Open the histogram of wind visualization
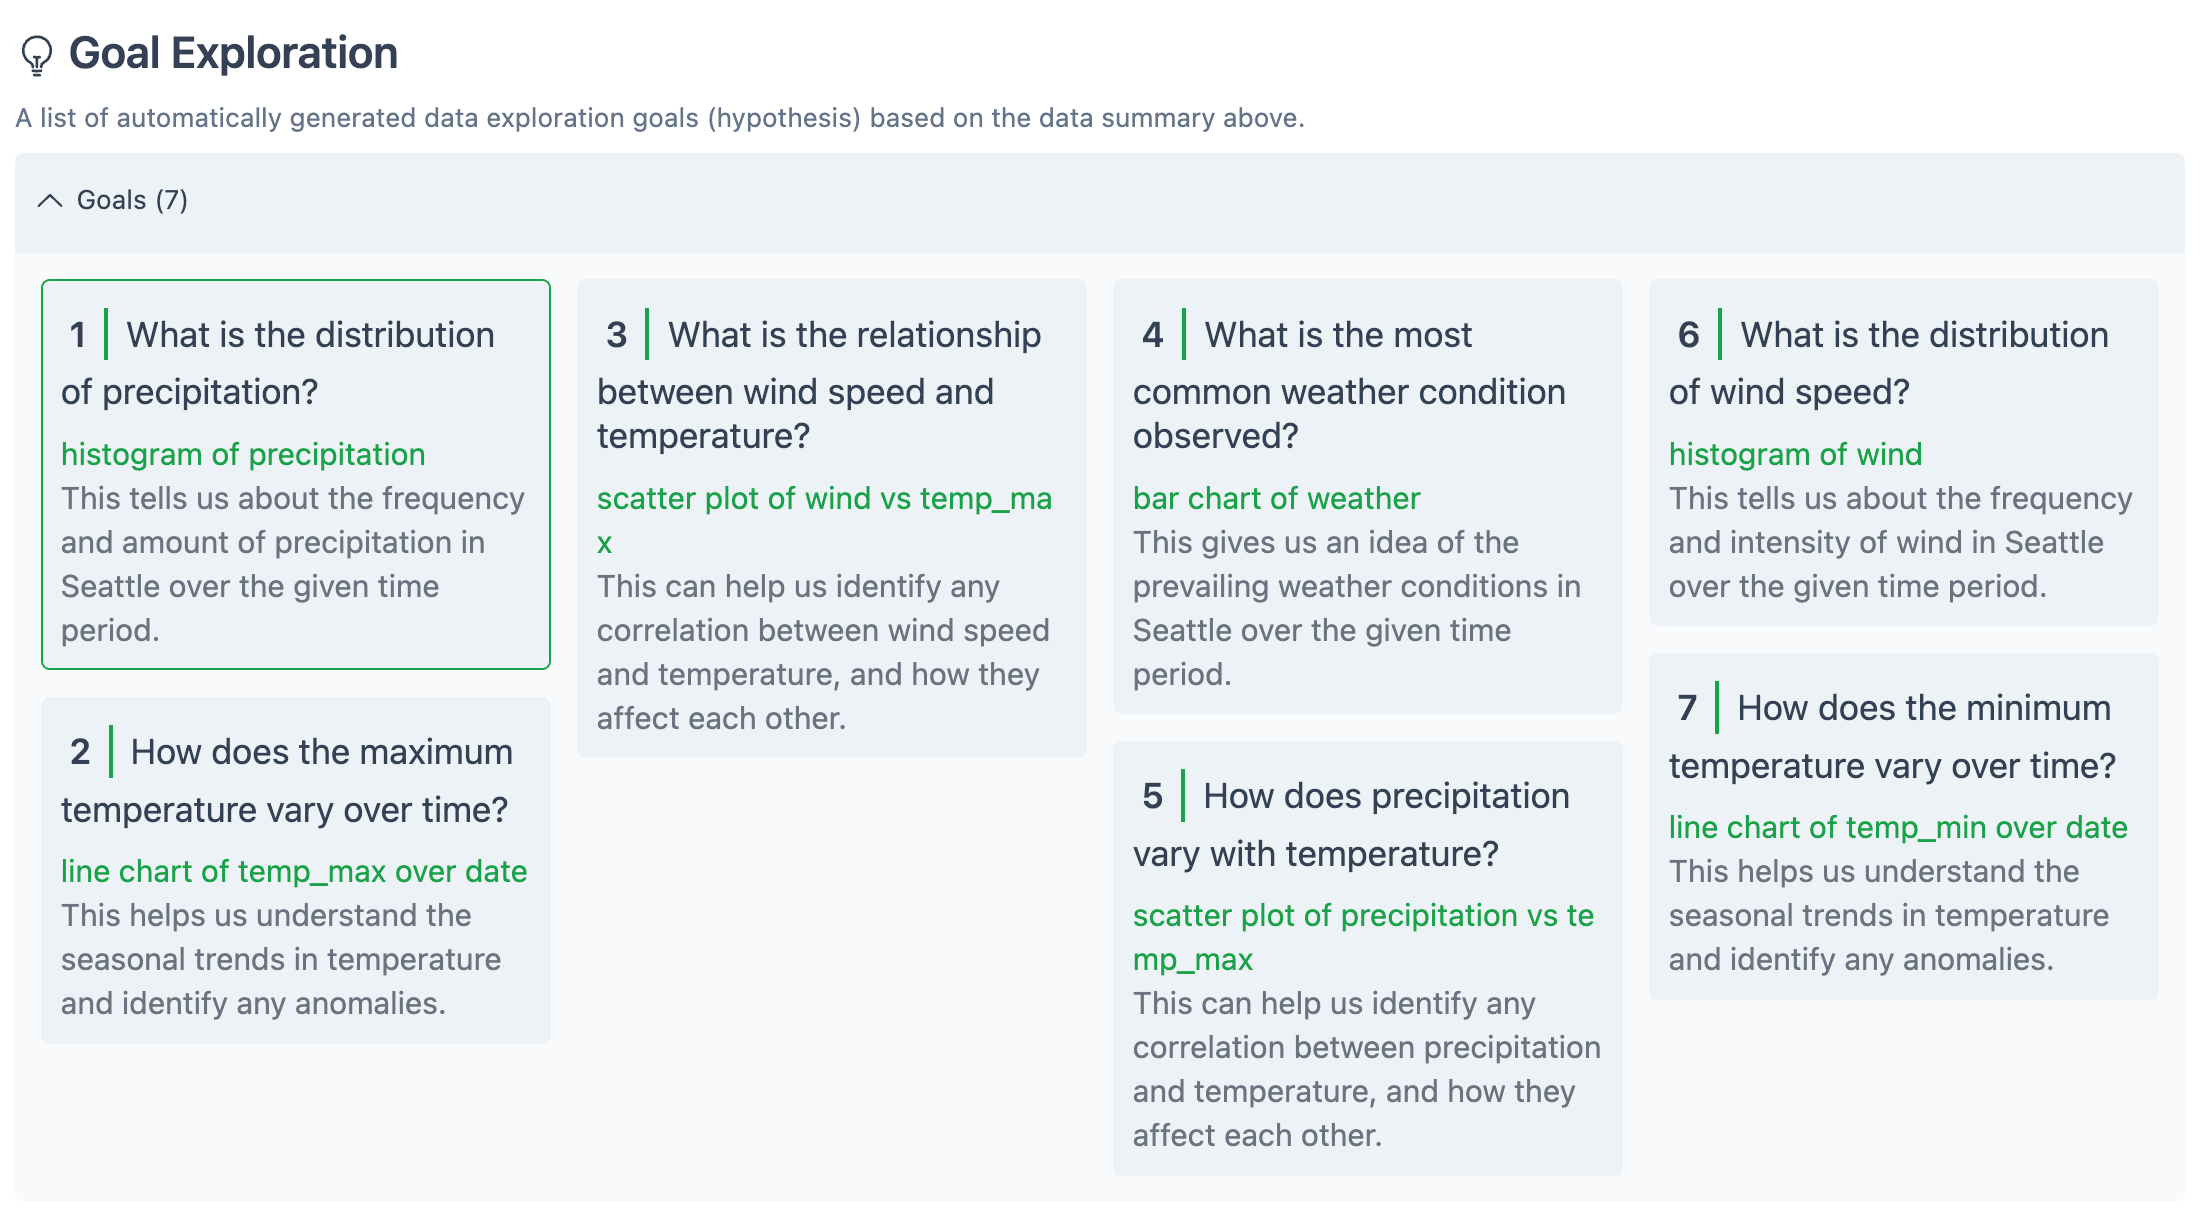Image resolution: width=2210 pixels, height=1224 pixels. tap(1795, 455)
